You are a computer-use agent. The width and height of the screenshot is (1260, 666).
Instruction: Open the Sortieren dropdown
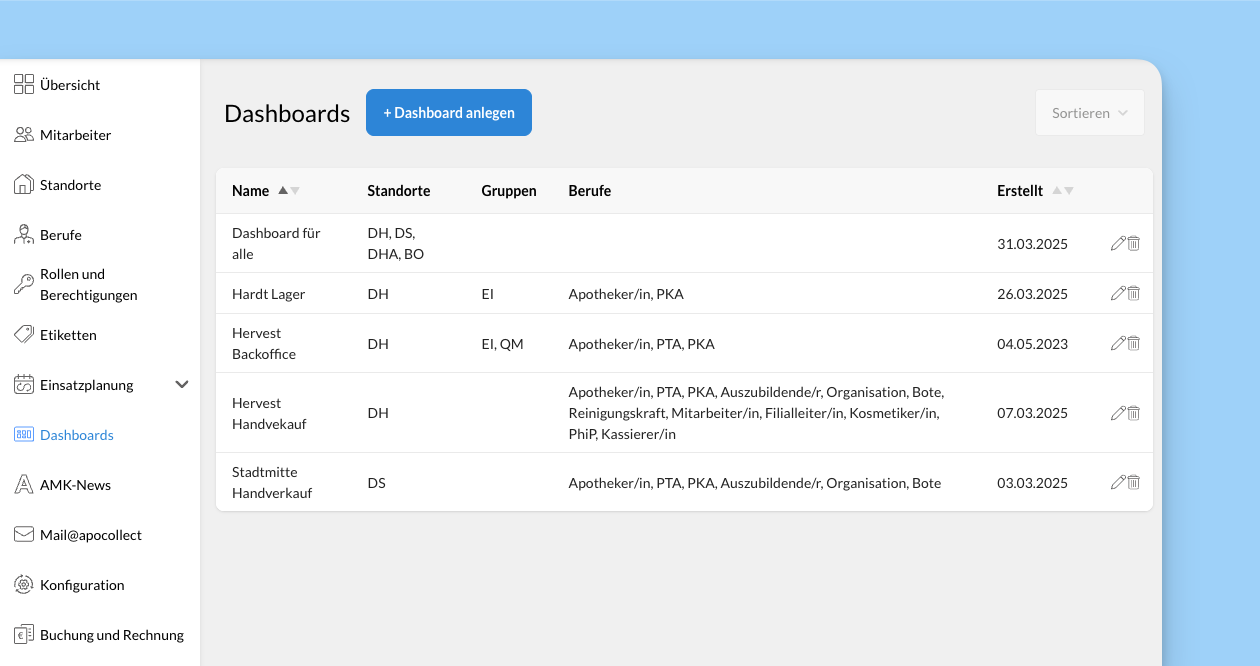(1089, 113)
